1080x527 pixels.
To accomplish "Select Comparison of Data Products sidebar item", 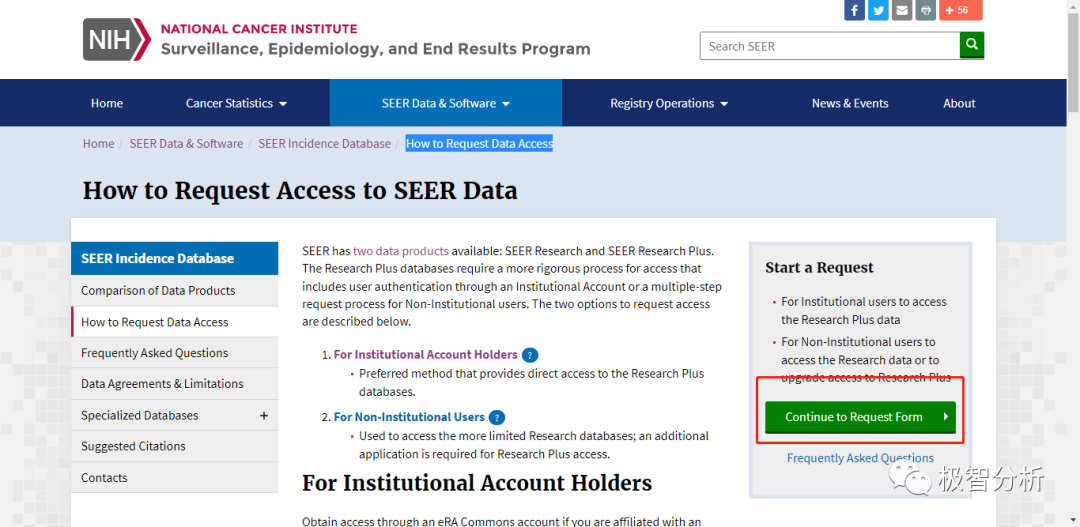I will click(x=158, y=290).
